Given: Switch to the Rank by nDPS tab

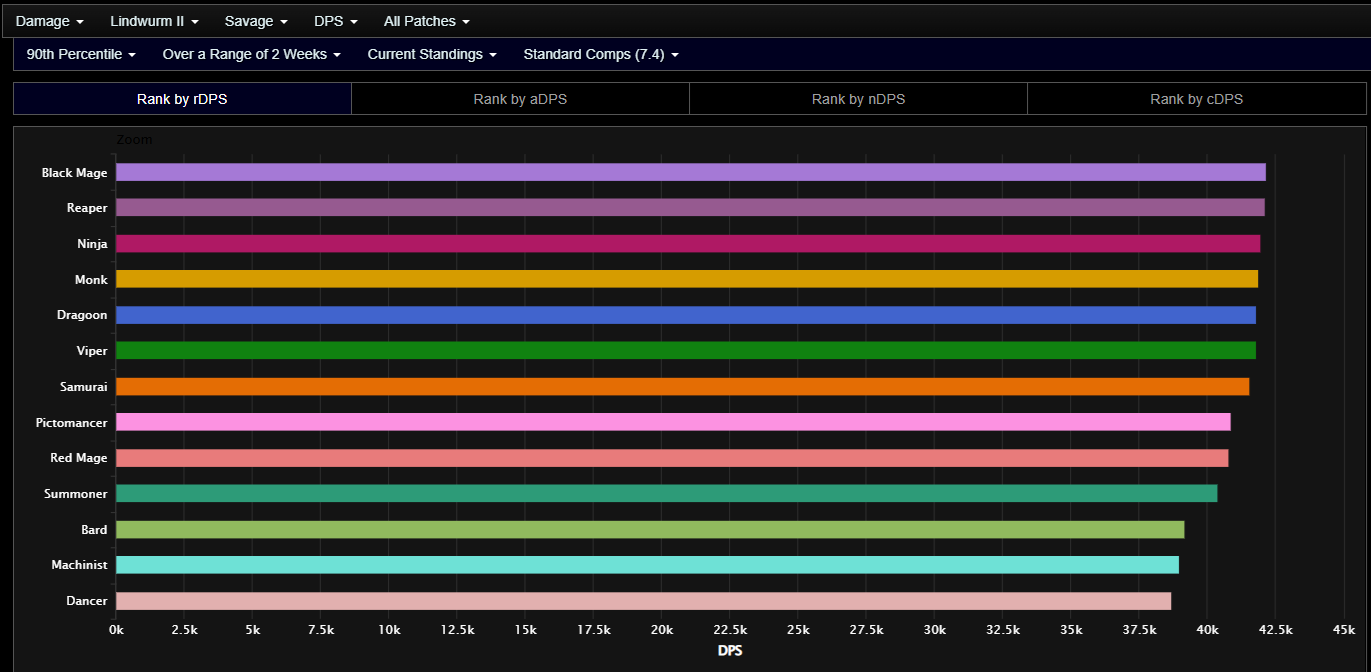Looking at the screenshot, I should click(x=858, y=99).
